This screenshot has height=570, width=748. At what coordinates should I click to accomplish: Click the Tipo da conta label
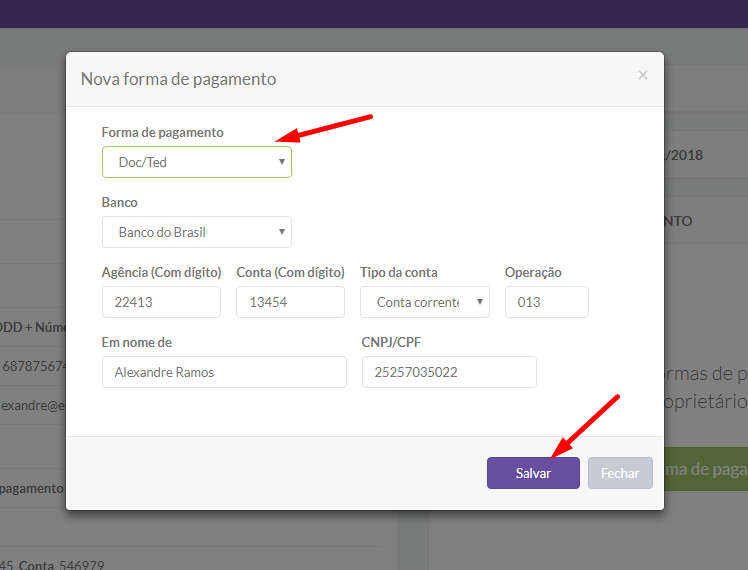398,272
